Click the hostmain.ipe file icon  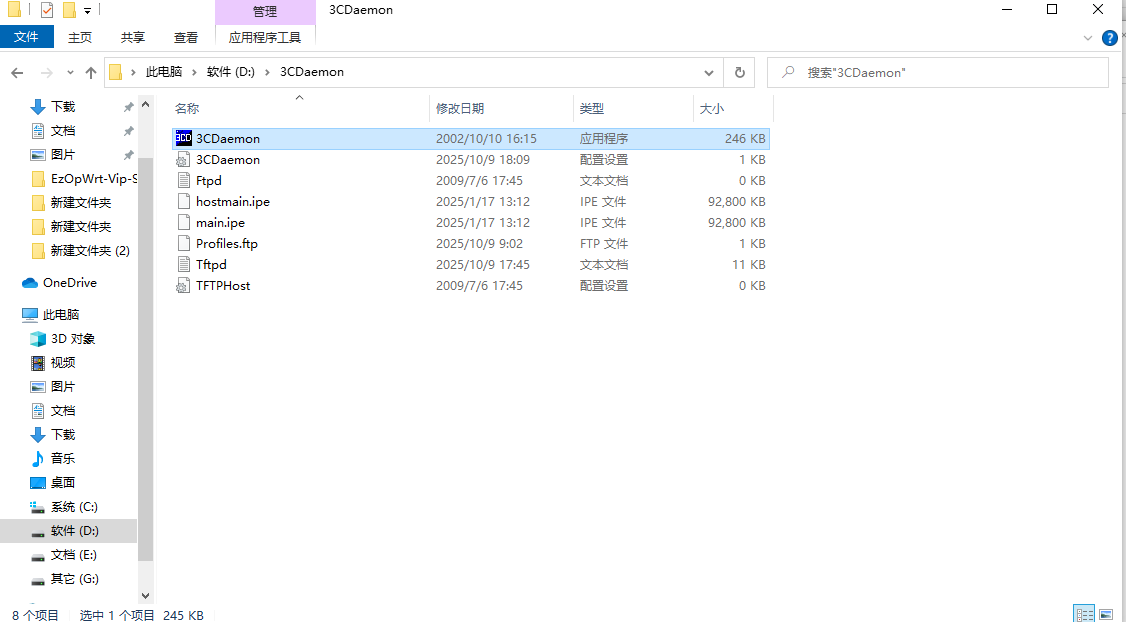pos(184,201)
